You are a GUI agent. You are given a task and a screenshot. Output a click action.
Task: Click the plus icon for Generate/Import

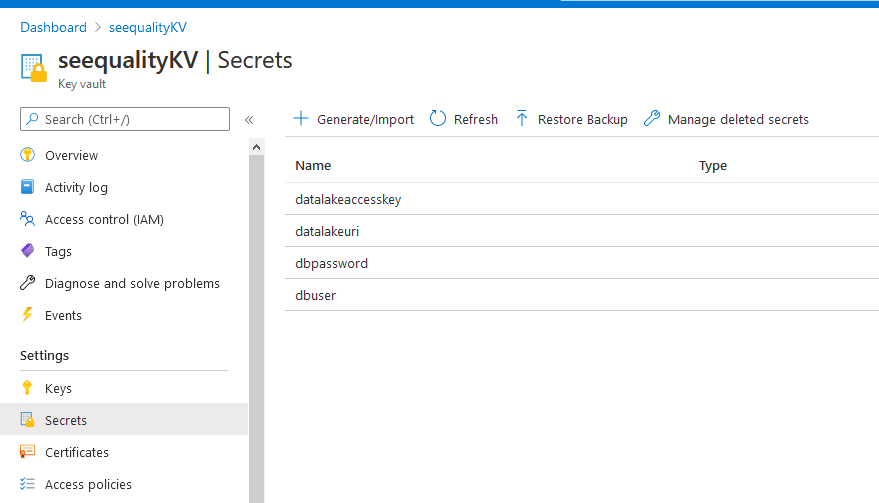[x=301, y=118]
